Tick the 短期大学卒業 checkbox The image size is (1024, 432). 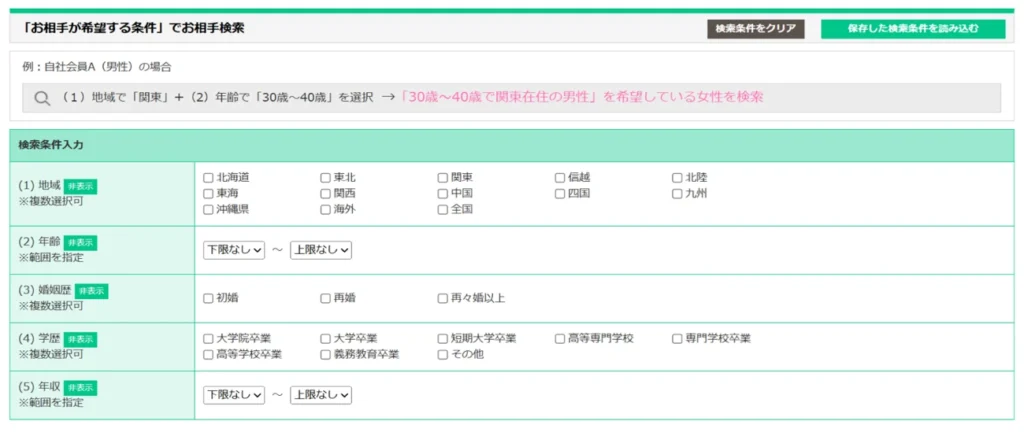coord(443,339)
